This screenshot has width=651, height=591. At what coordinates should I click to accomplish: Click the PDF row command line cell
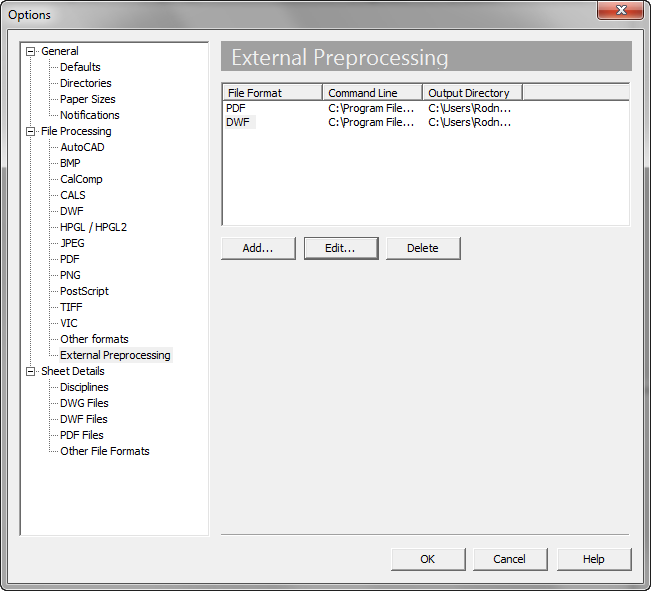[371, 108]
